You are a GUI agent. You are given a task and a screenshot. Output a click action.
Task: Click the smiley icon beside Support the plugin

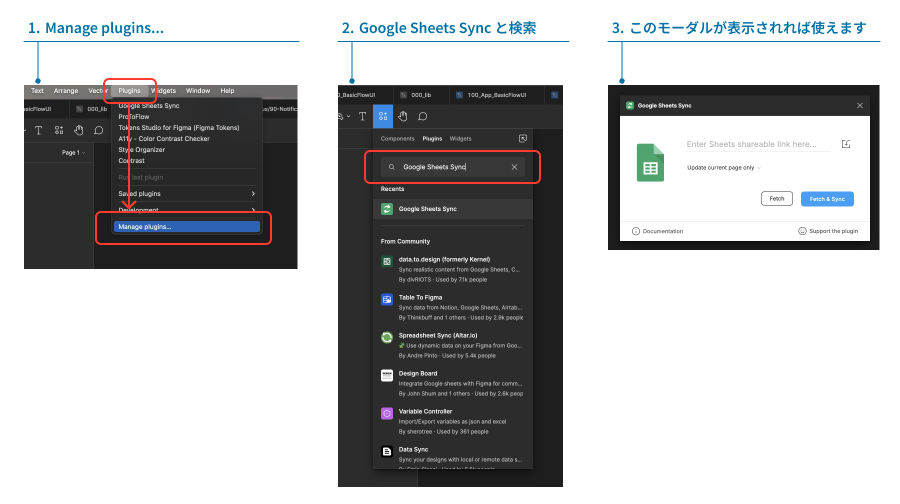pyautogui.click(x=802, y=231)
